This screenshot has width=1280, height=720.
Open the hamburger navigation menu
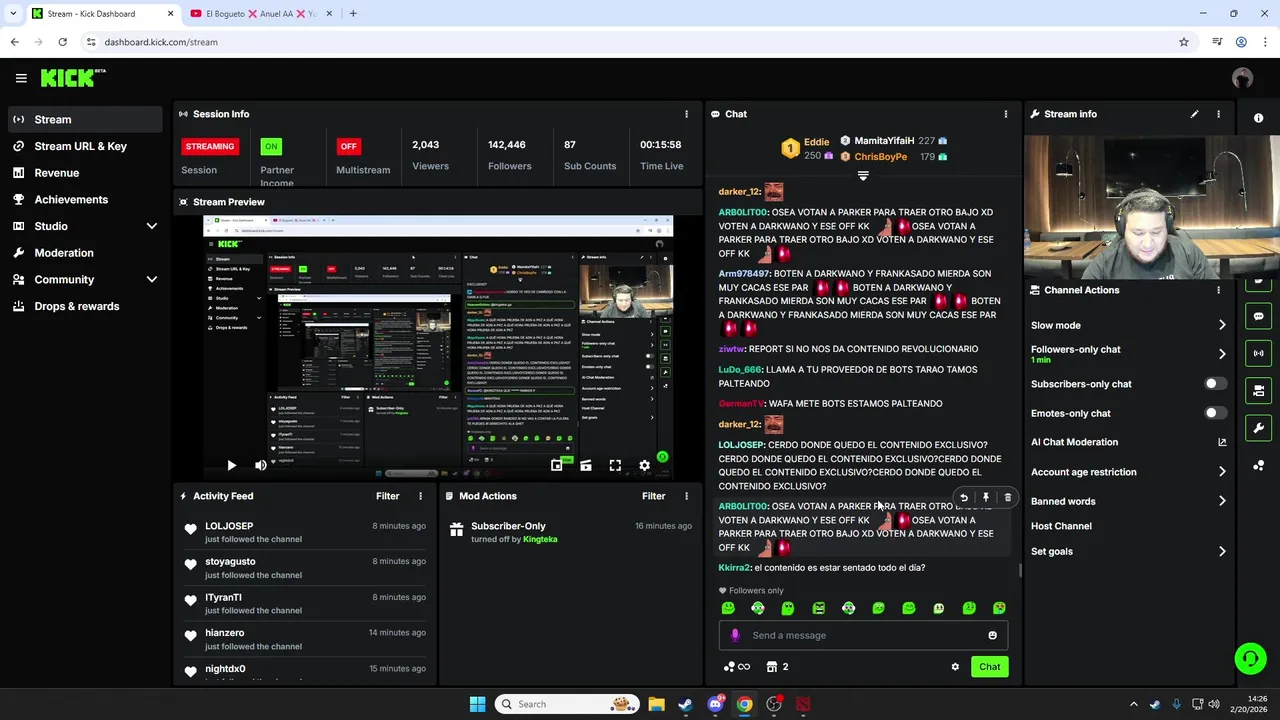point(21,78)
